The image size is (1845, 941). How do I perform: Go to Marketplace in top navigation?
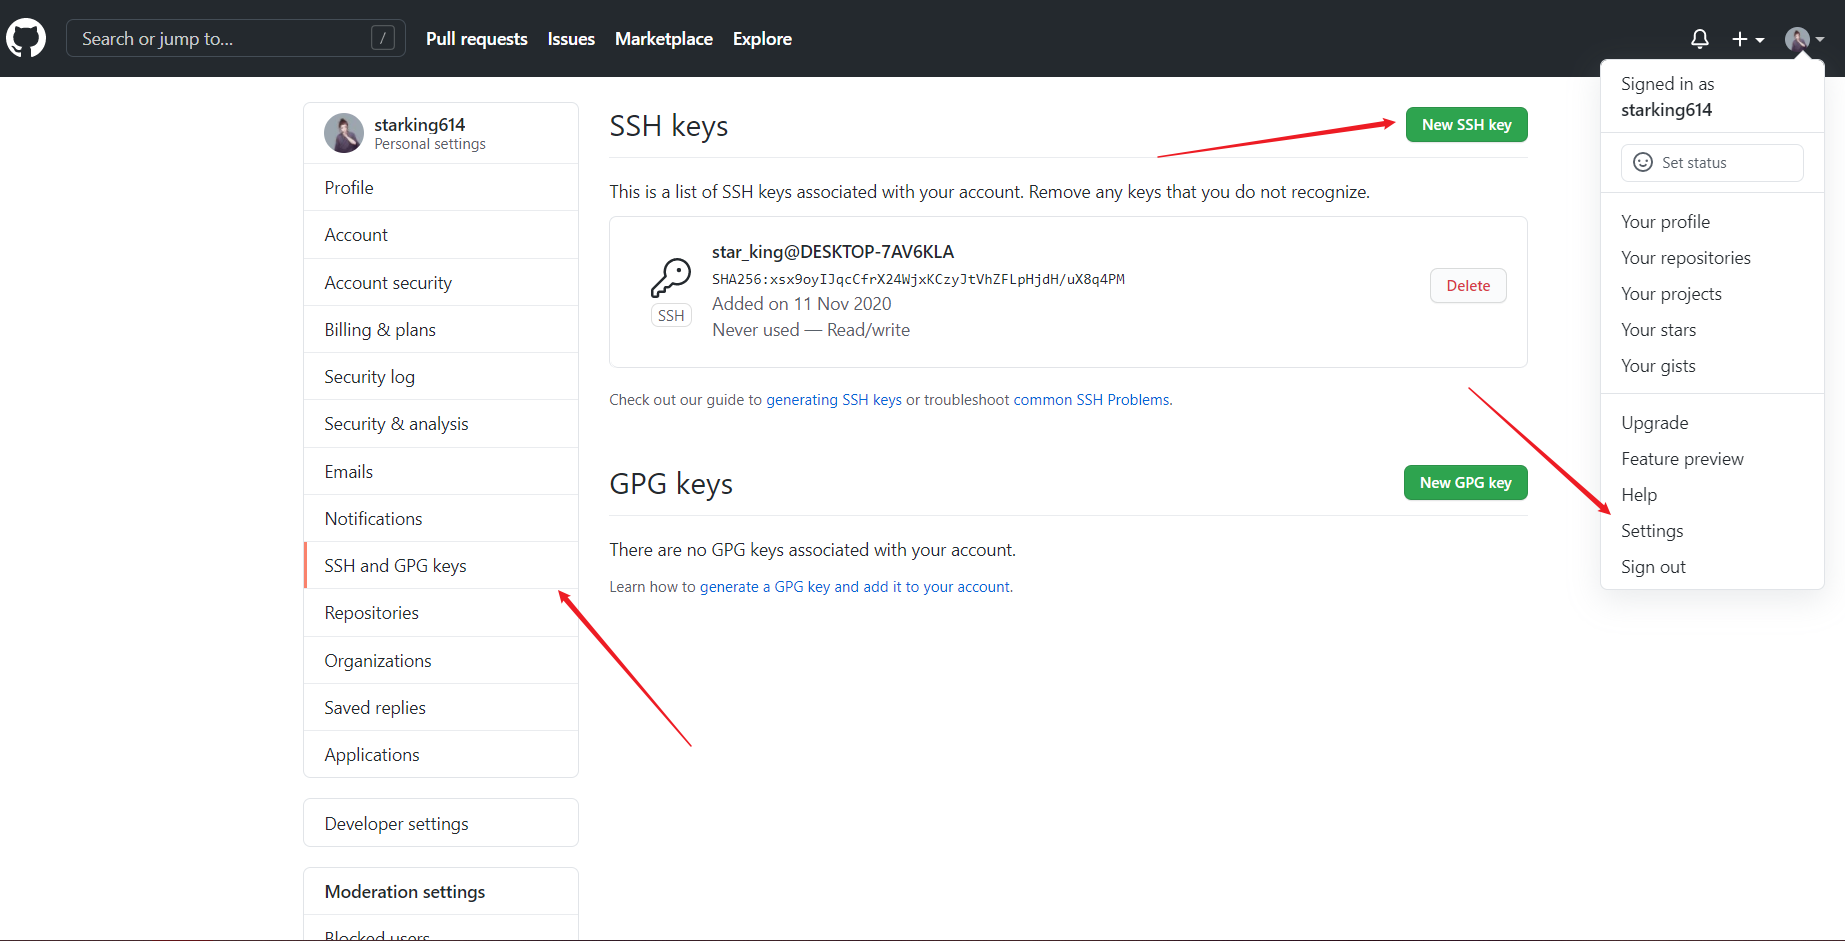(x=663, y=39)
